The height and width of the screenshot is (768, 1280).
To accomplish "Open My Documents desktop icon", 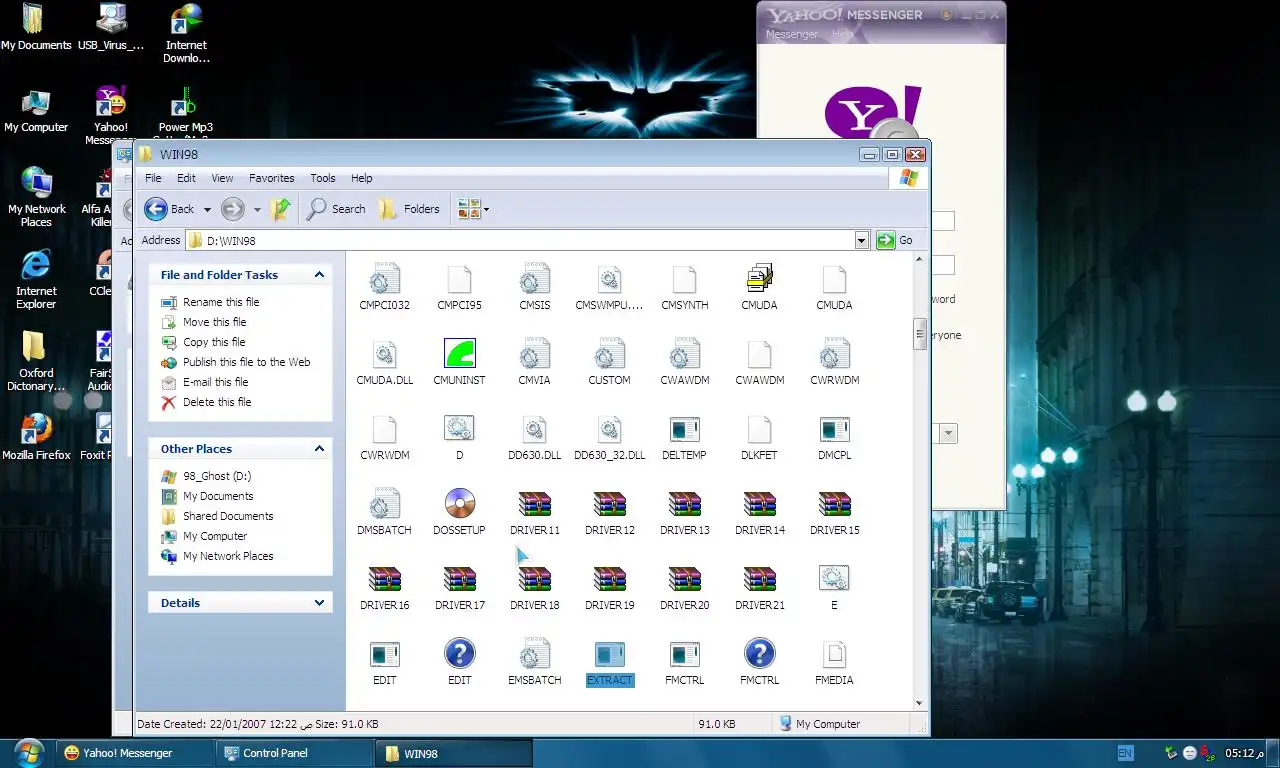I will point(36,27).
